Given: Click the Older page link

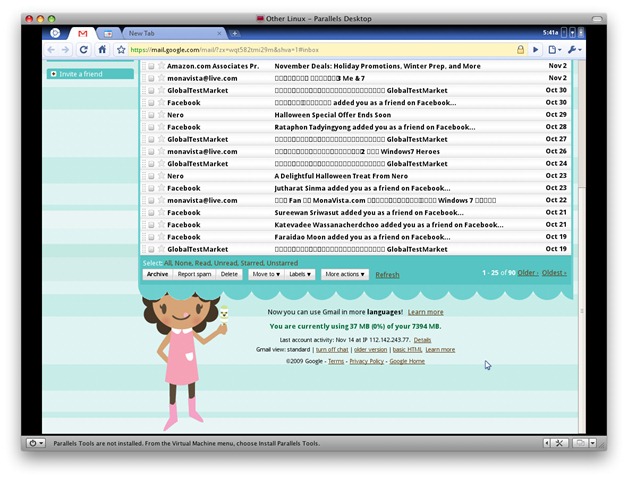Looking at the screenshot, I should 527,273.
